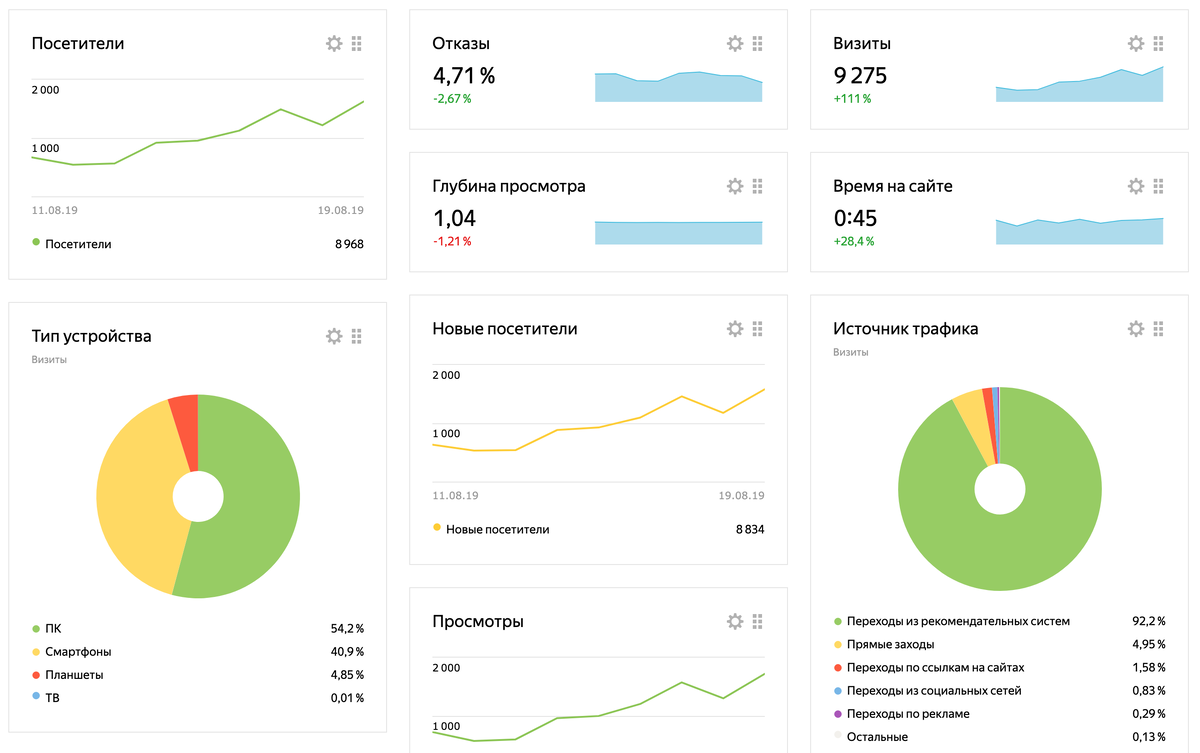Viewport: 1200px width, 753px height.
Task: Open settings gear of Источник трафика widget
Action: [1136, 329]
